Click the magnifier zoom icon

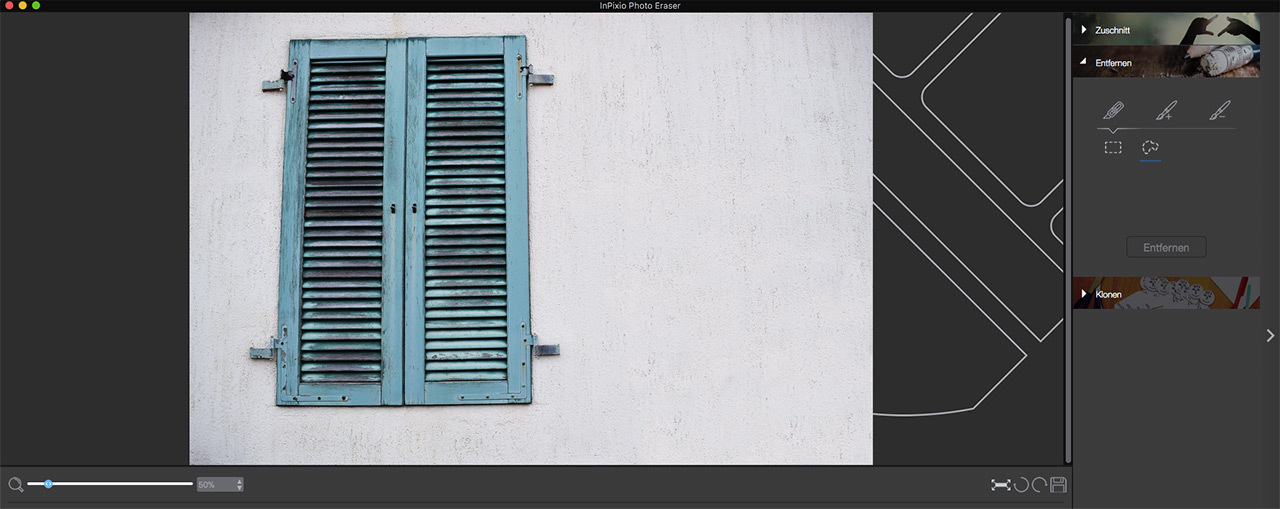pyautogui.click(x=16, y=485)
